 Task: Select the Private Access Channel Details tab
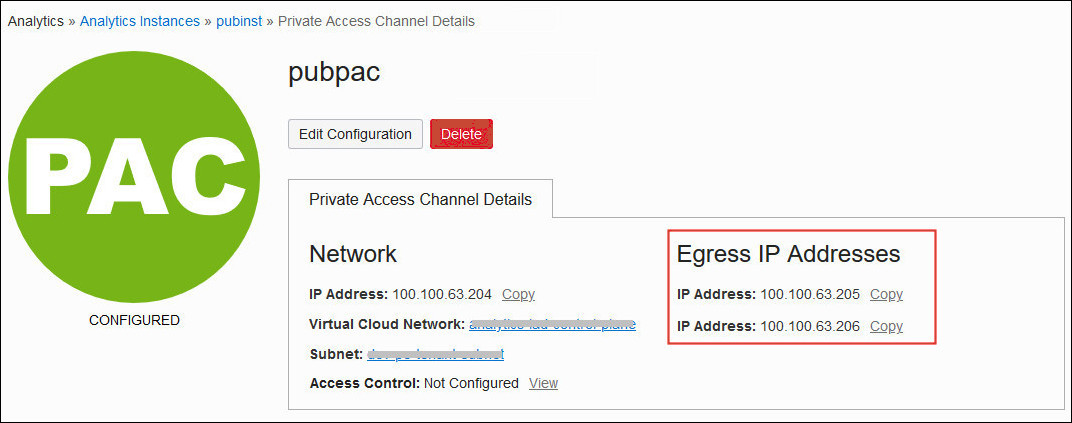(420, 199)
